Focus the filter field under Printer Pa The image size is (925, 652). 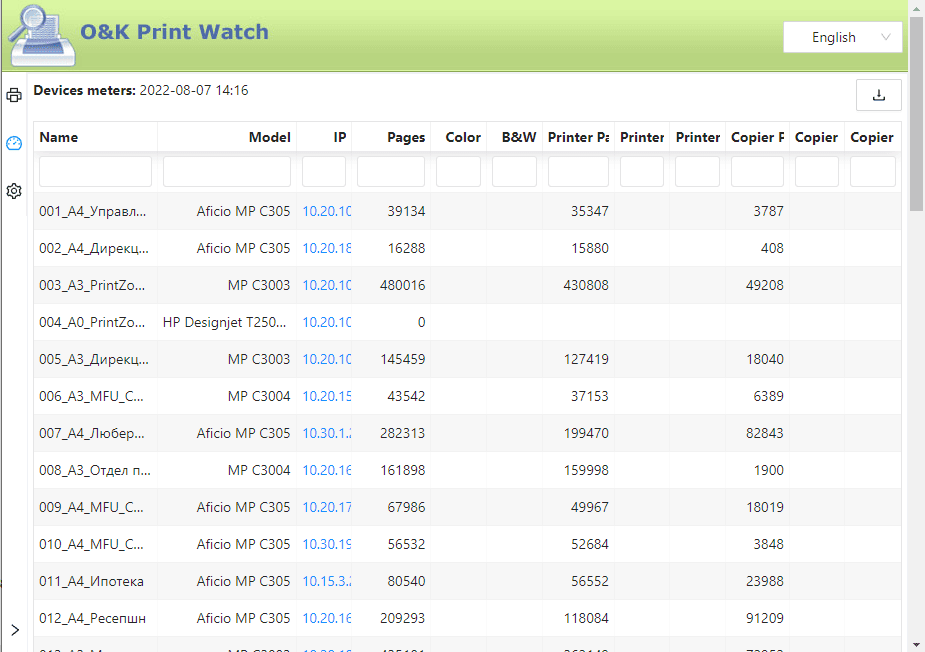(x=578, y=172)
